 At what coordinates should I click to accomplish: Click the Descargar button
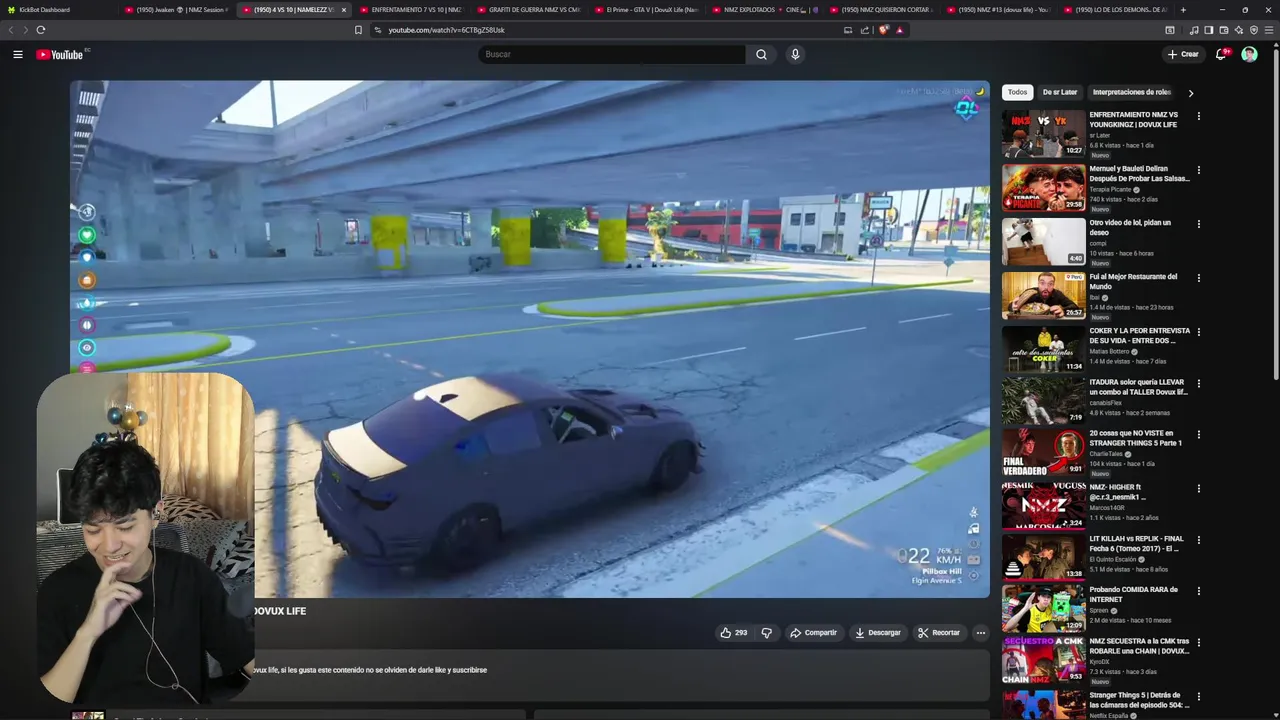pyautogui.click(x=877, y=632)
